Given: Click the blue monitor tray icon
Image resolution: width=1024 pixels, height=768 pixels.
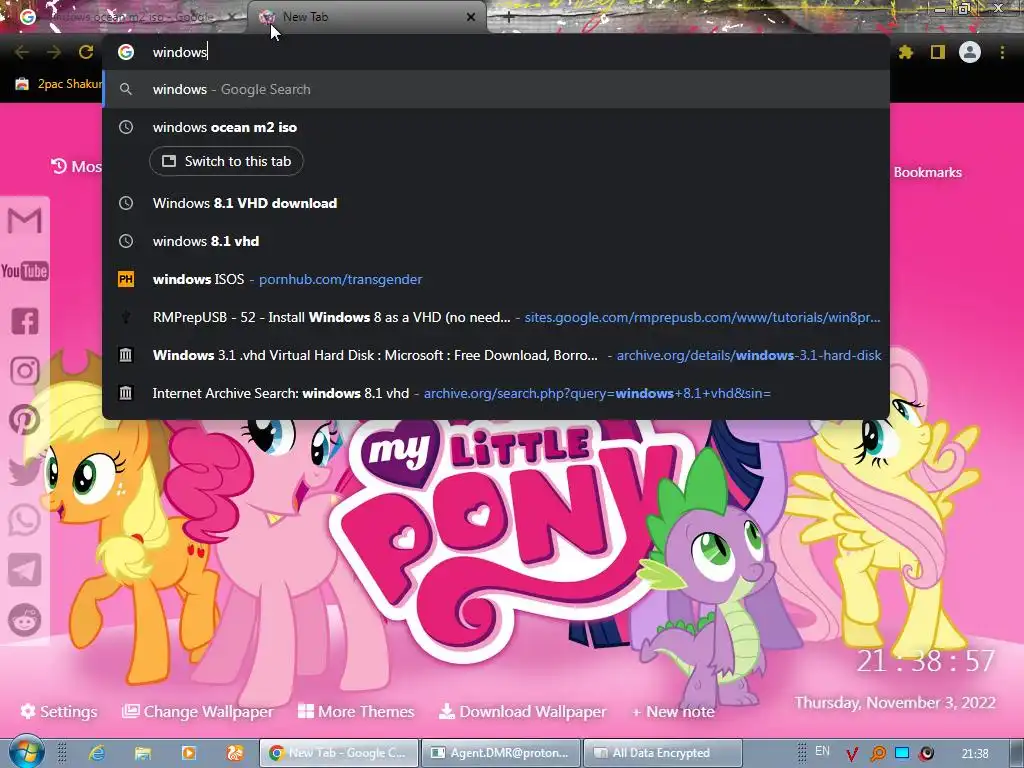Looking at the screenshot, I should click(902, 753).
